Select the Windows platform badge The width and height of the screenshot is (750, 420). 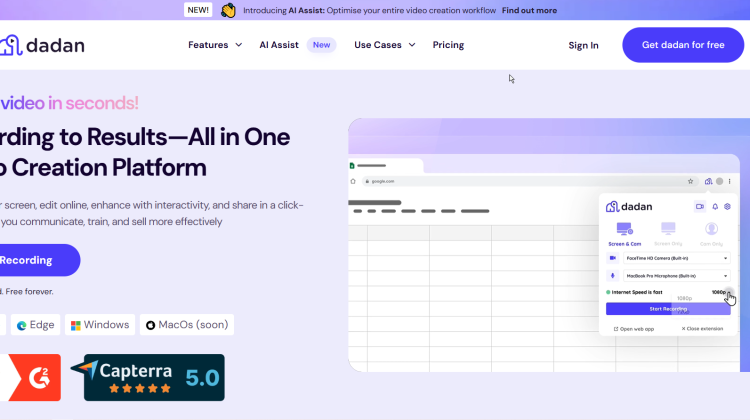point(100,325)
